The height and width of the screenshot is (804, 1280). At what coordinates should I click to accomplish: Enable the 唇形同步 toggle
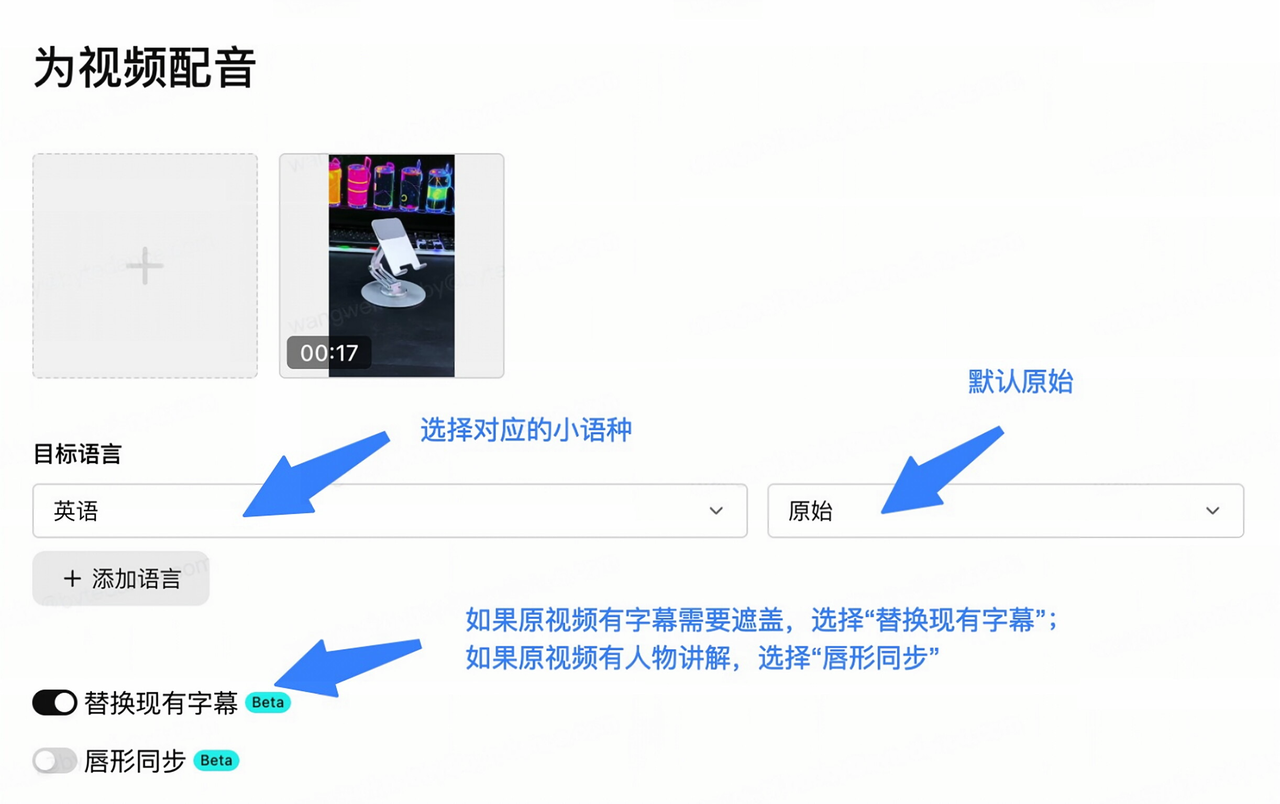[x=55, y=761]
